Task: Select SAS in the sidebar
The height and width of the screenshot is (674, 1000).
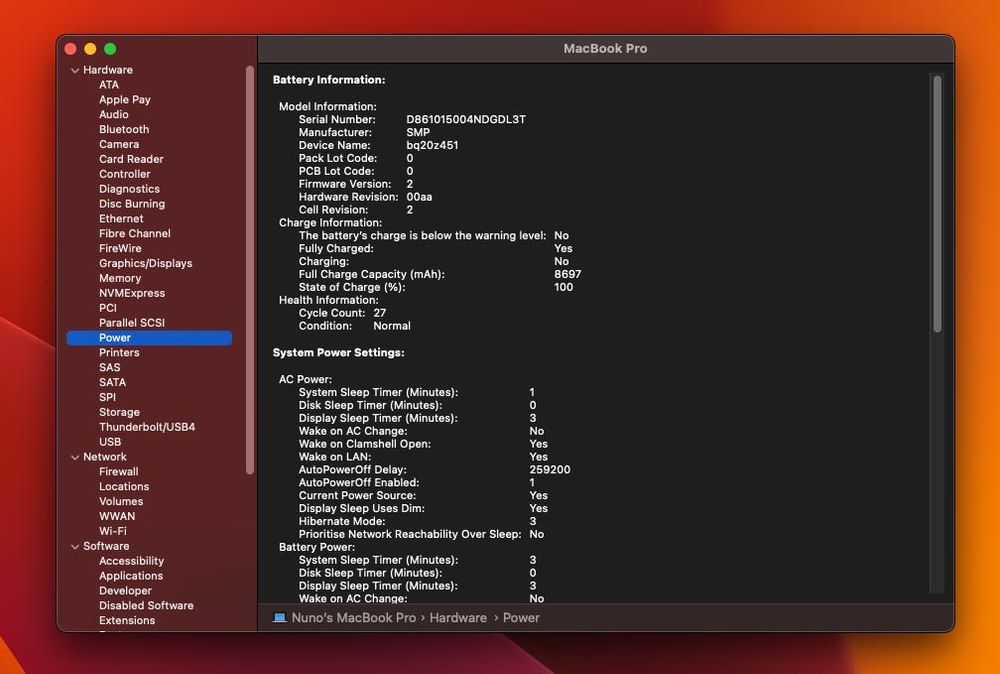Action: pos(110,367)
